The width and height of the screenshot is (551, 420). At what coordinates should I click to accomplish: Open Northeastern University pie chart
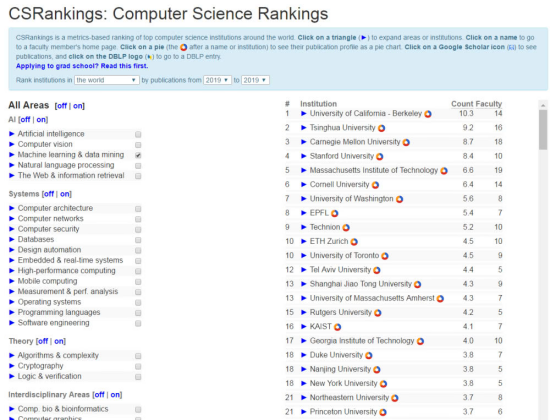tap(395, 398)
